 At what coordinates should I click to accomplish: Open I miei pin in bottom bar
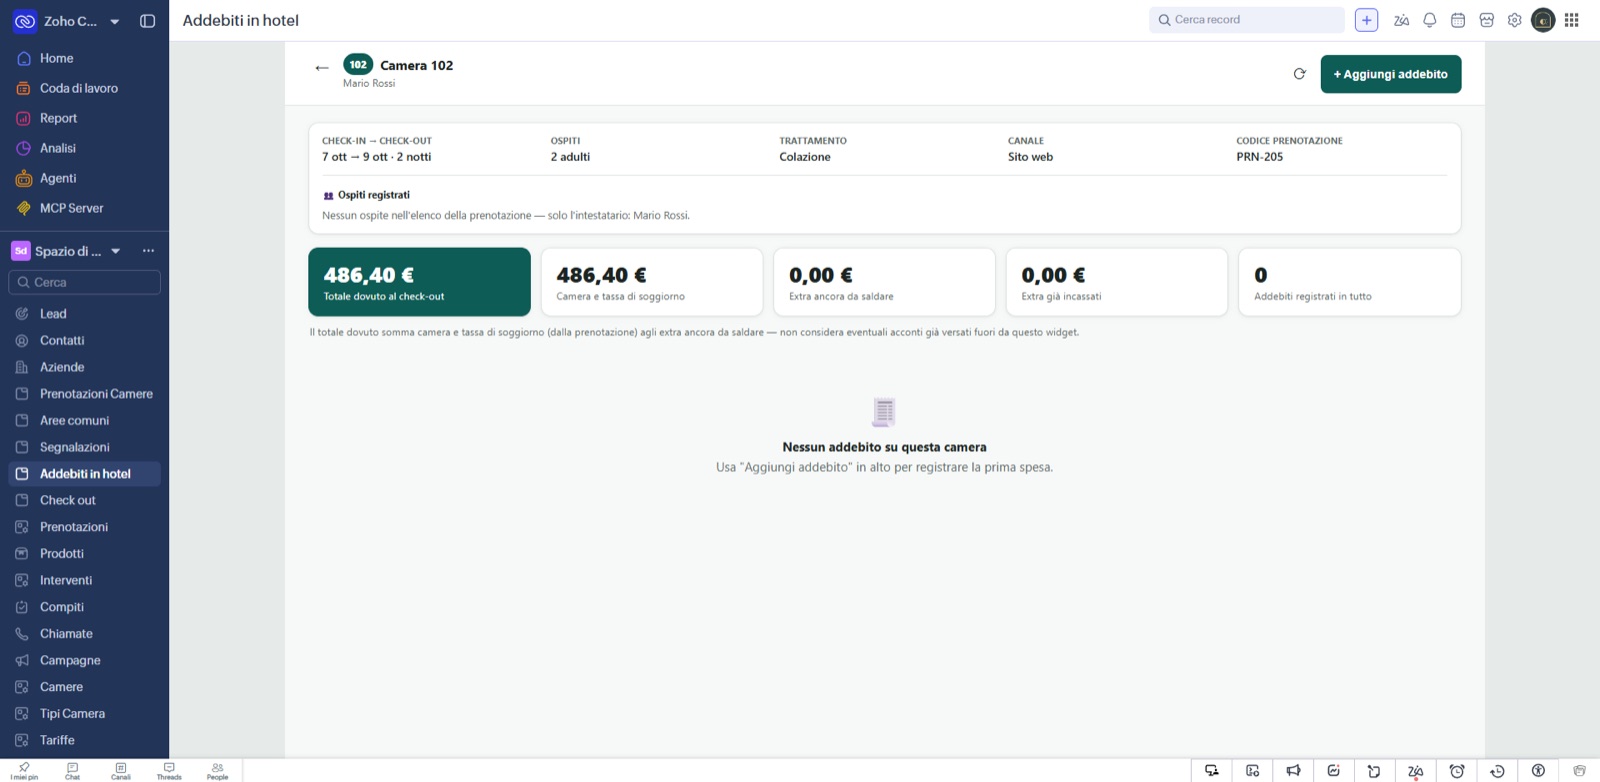(x=24, y=771)
